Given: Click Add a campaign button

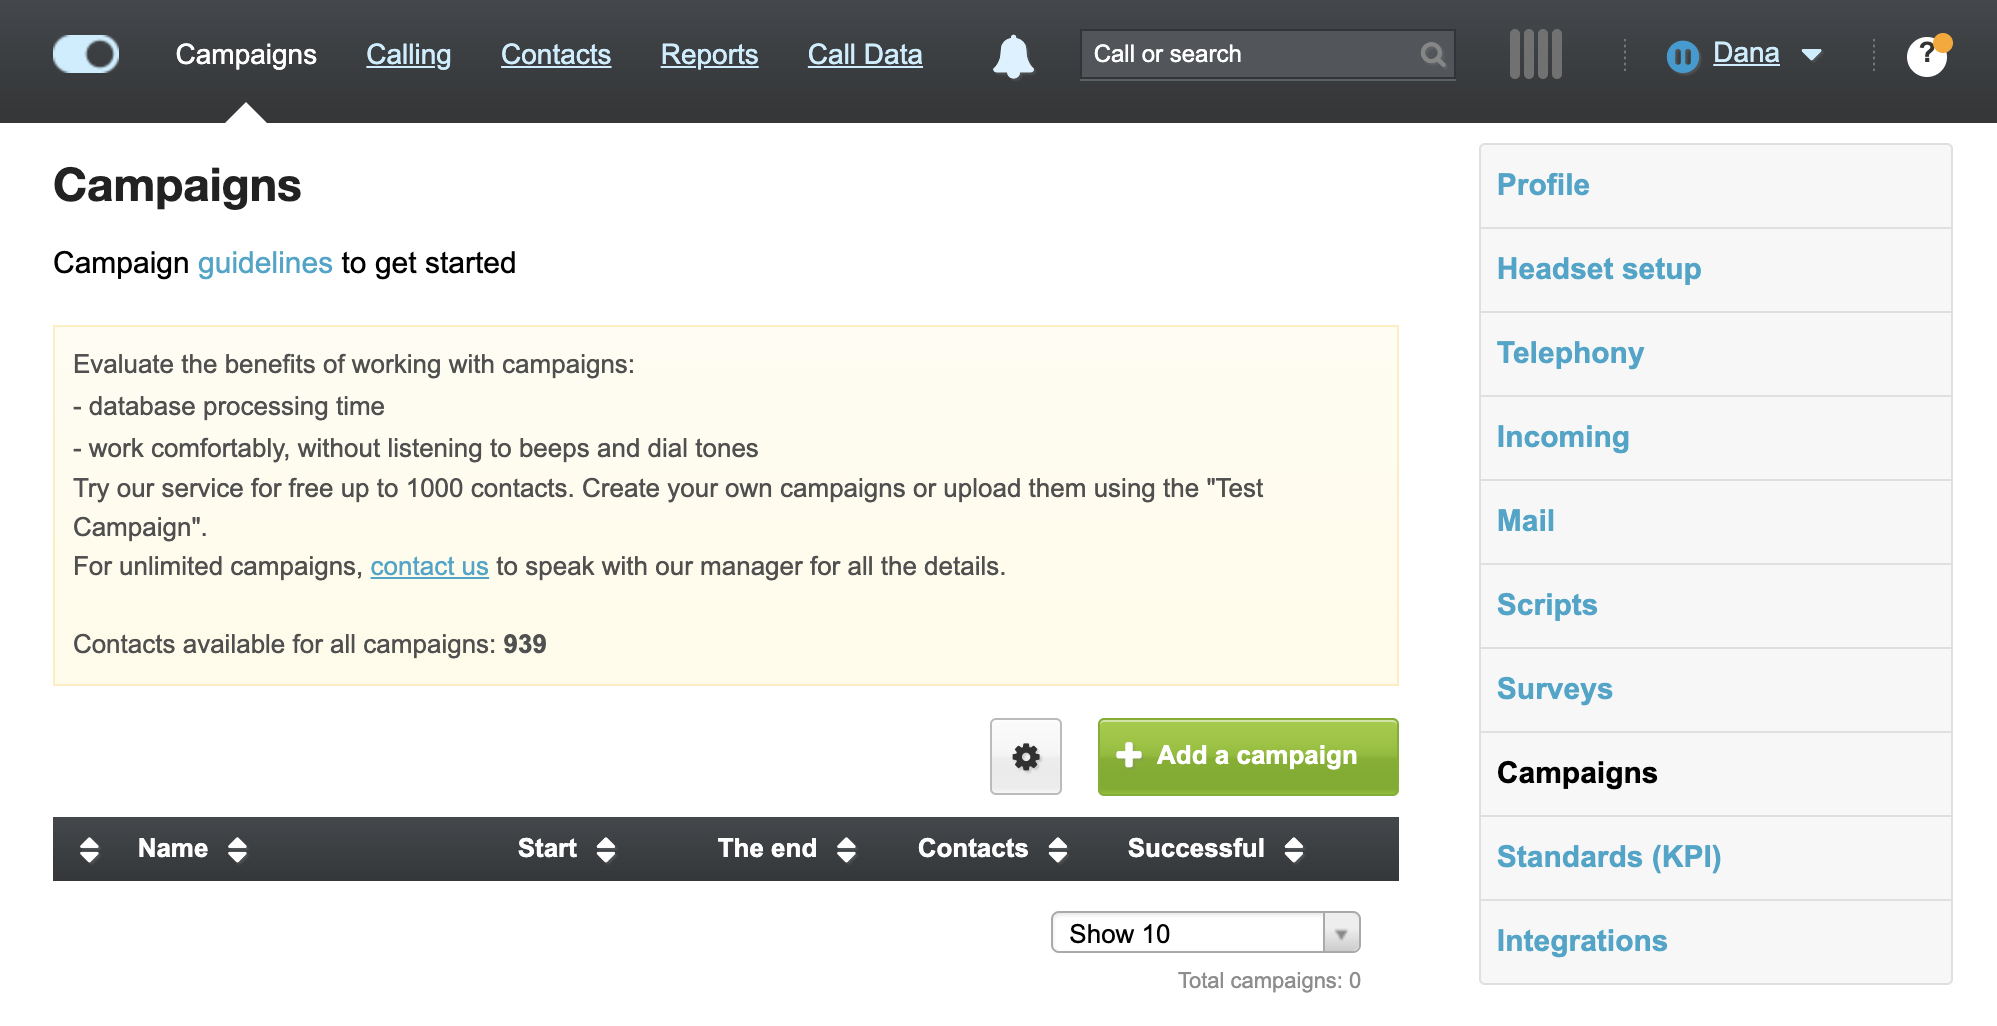Looking at the screenshot, I should 1247,756.
